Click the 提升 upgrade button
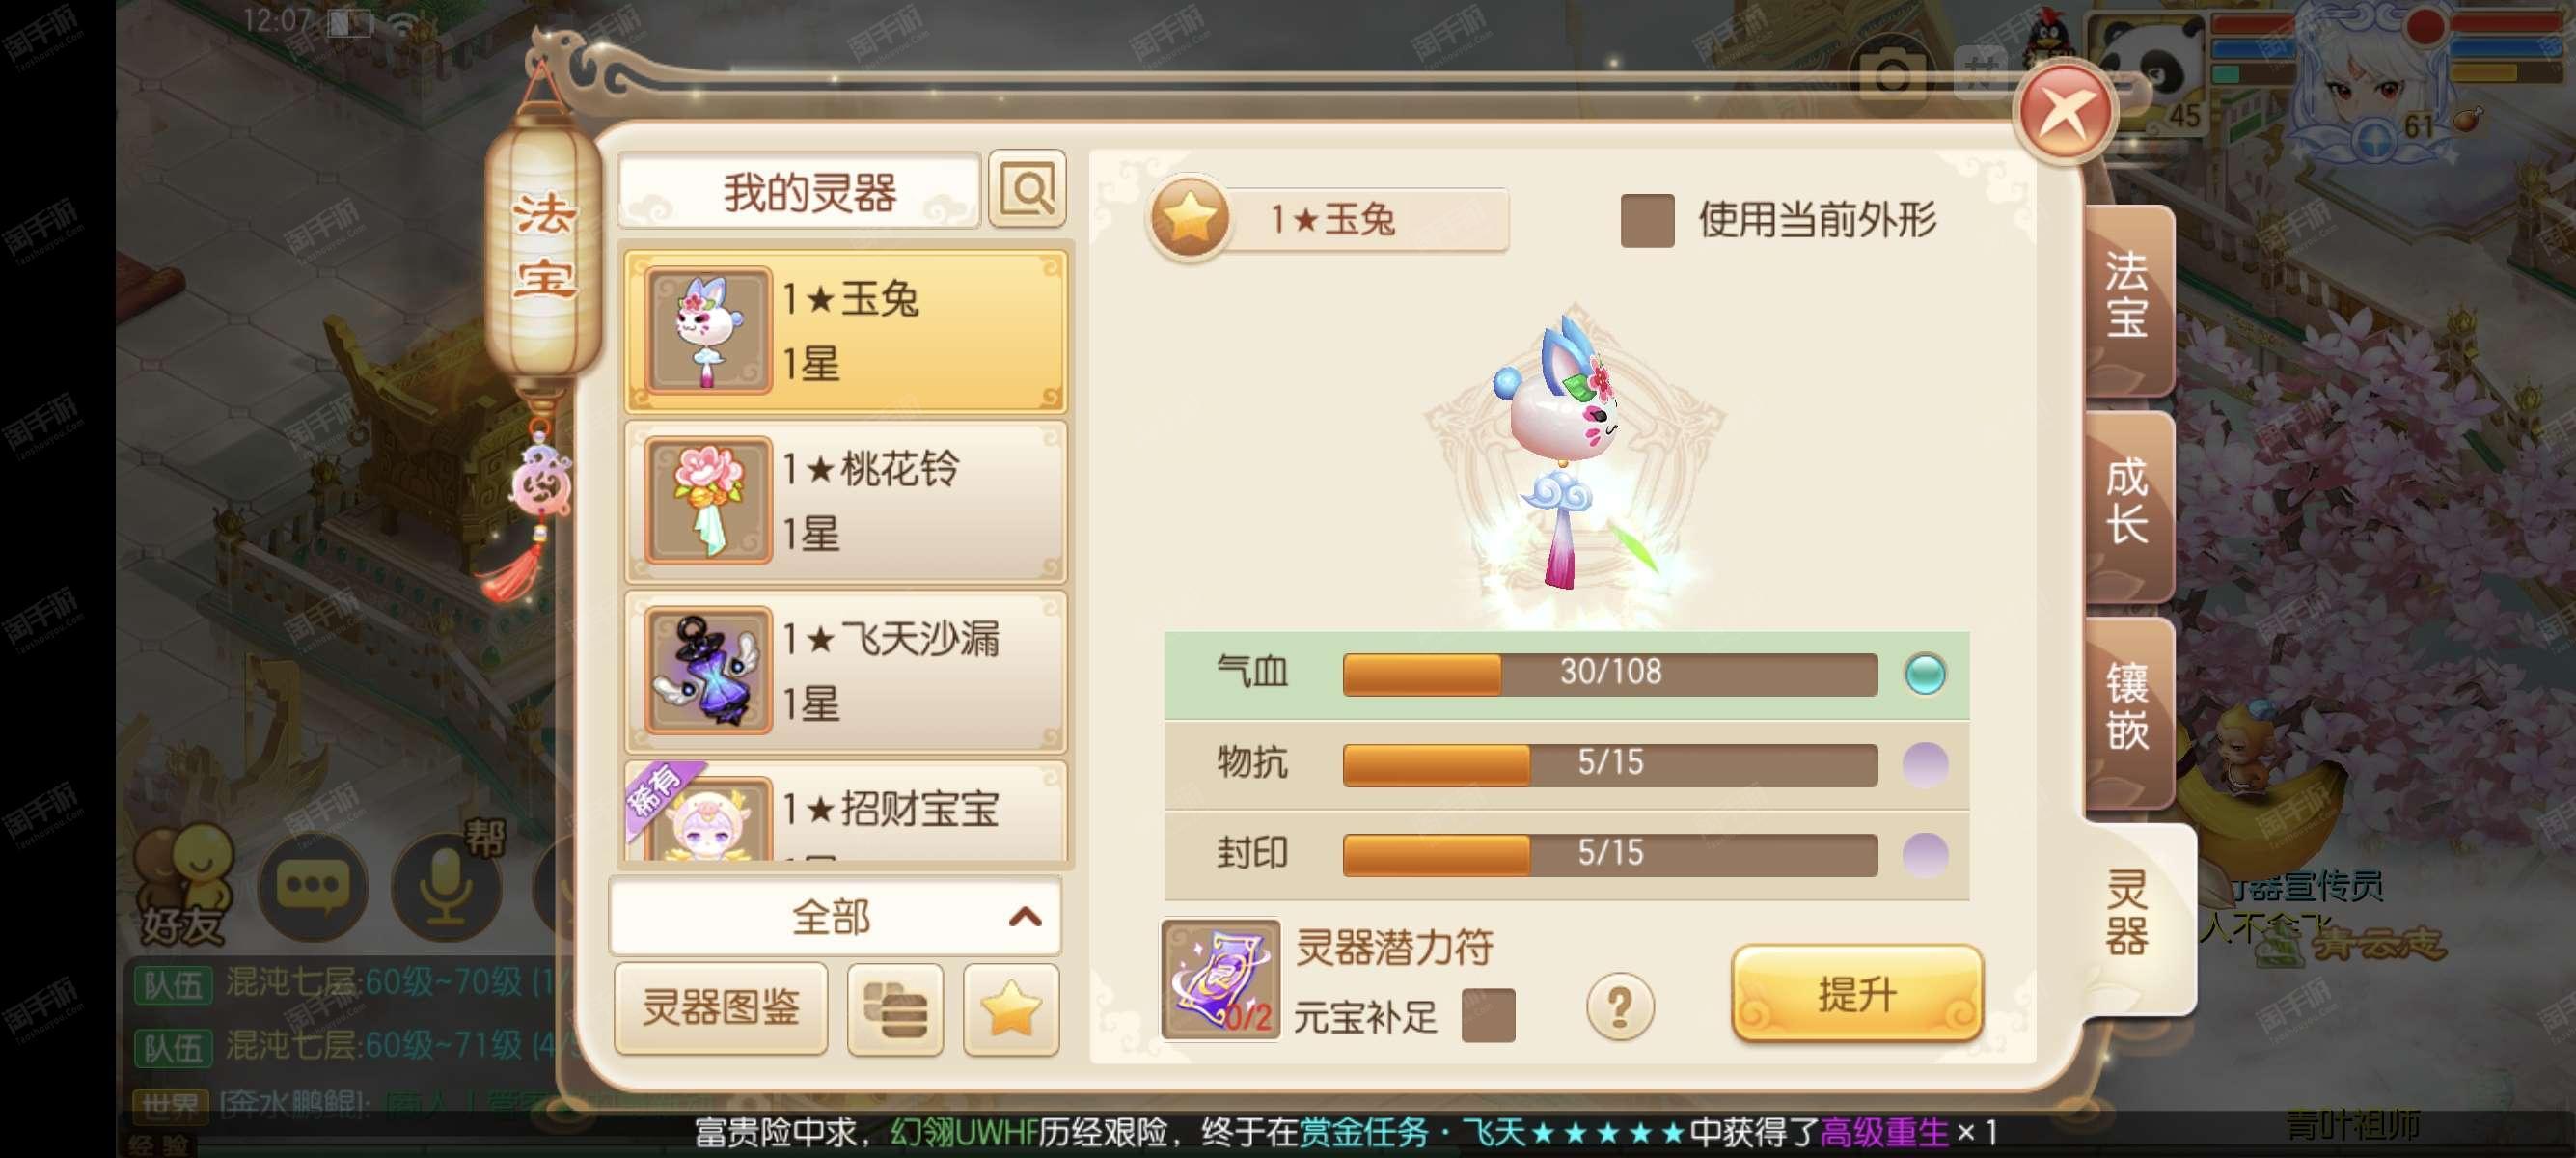This screenshot has width=2576, height=1158. pyautogui.click(x=1856, y=993)
